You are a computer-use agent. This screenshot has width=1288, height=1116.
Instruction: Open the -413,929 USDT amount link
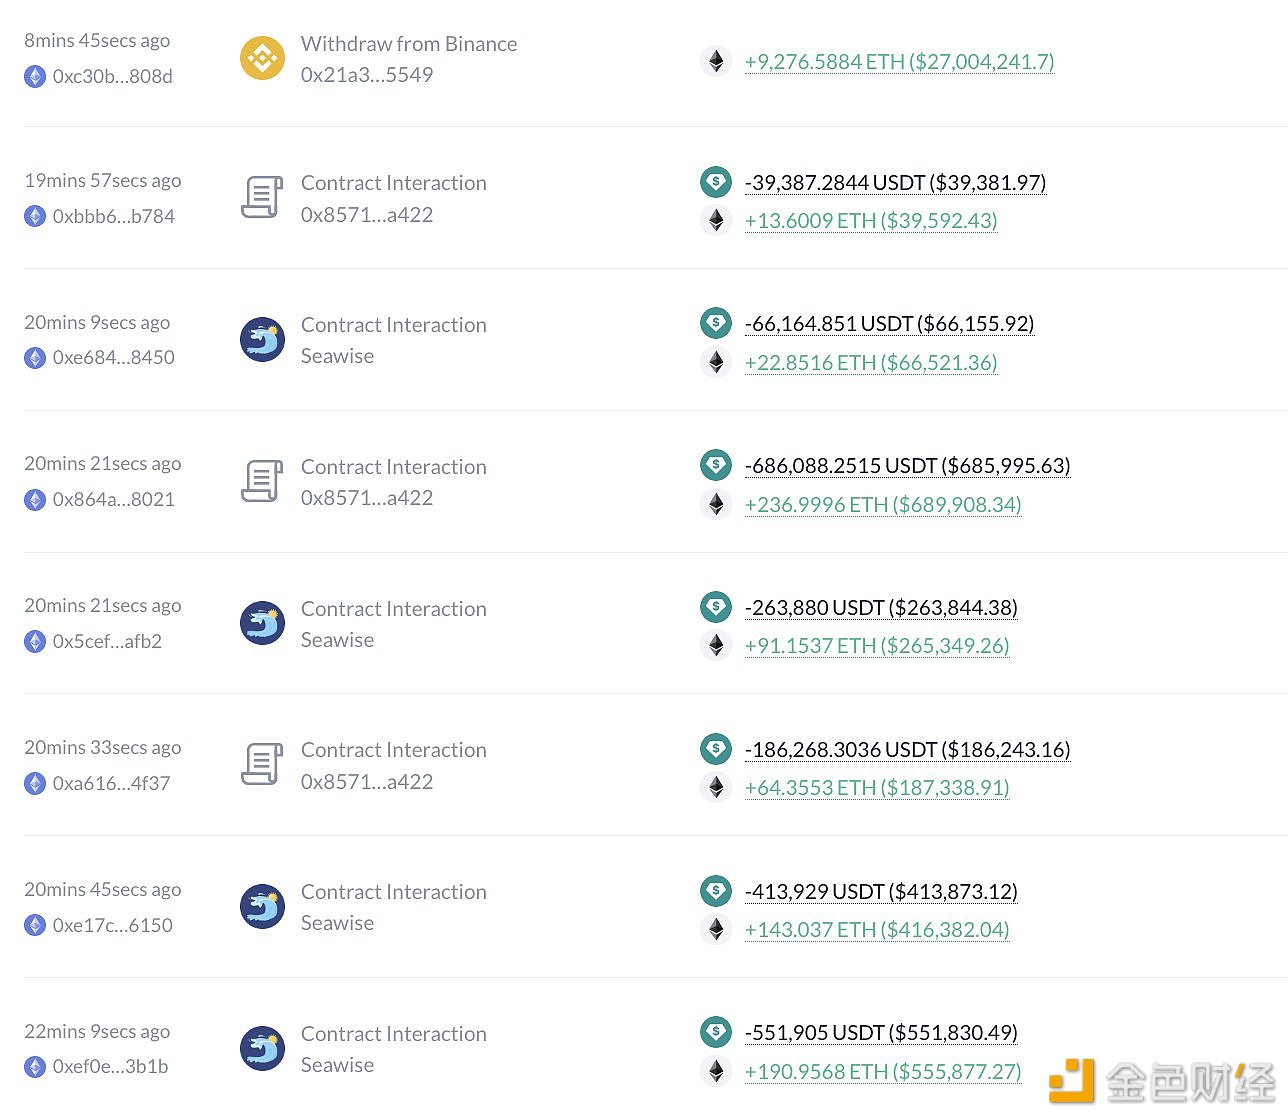click(881, 892)
